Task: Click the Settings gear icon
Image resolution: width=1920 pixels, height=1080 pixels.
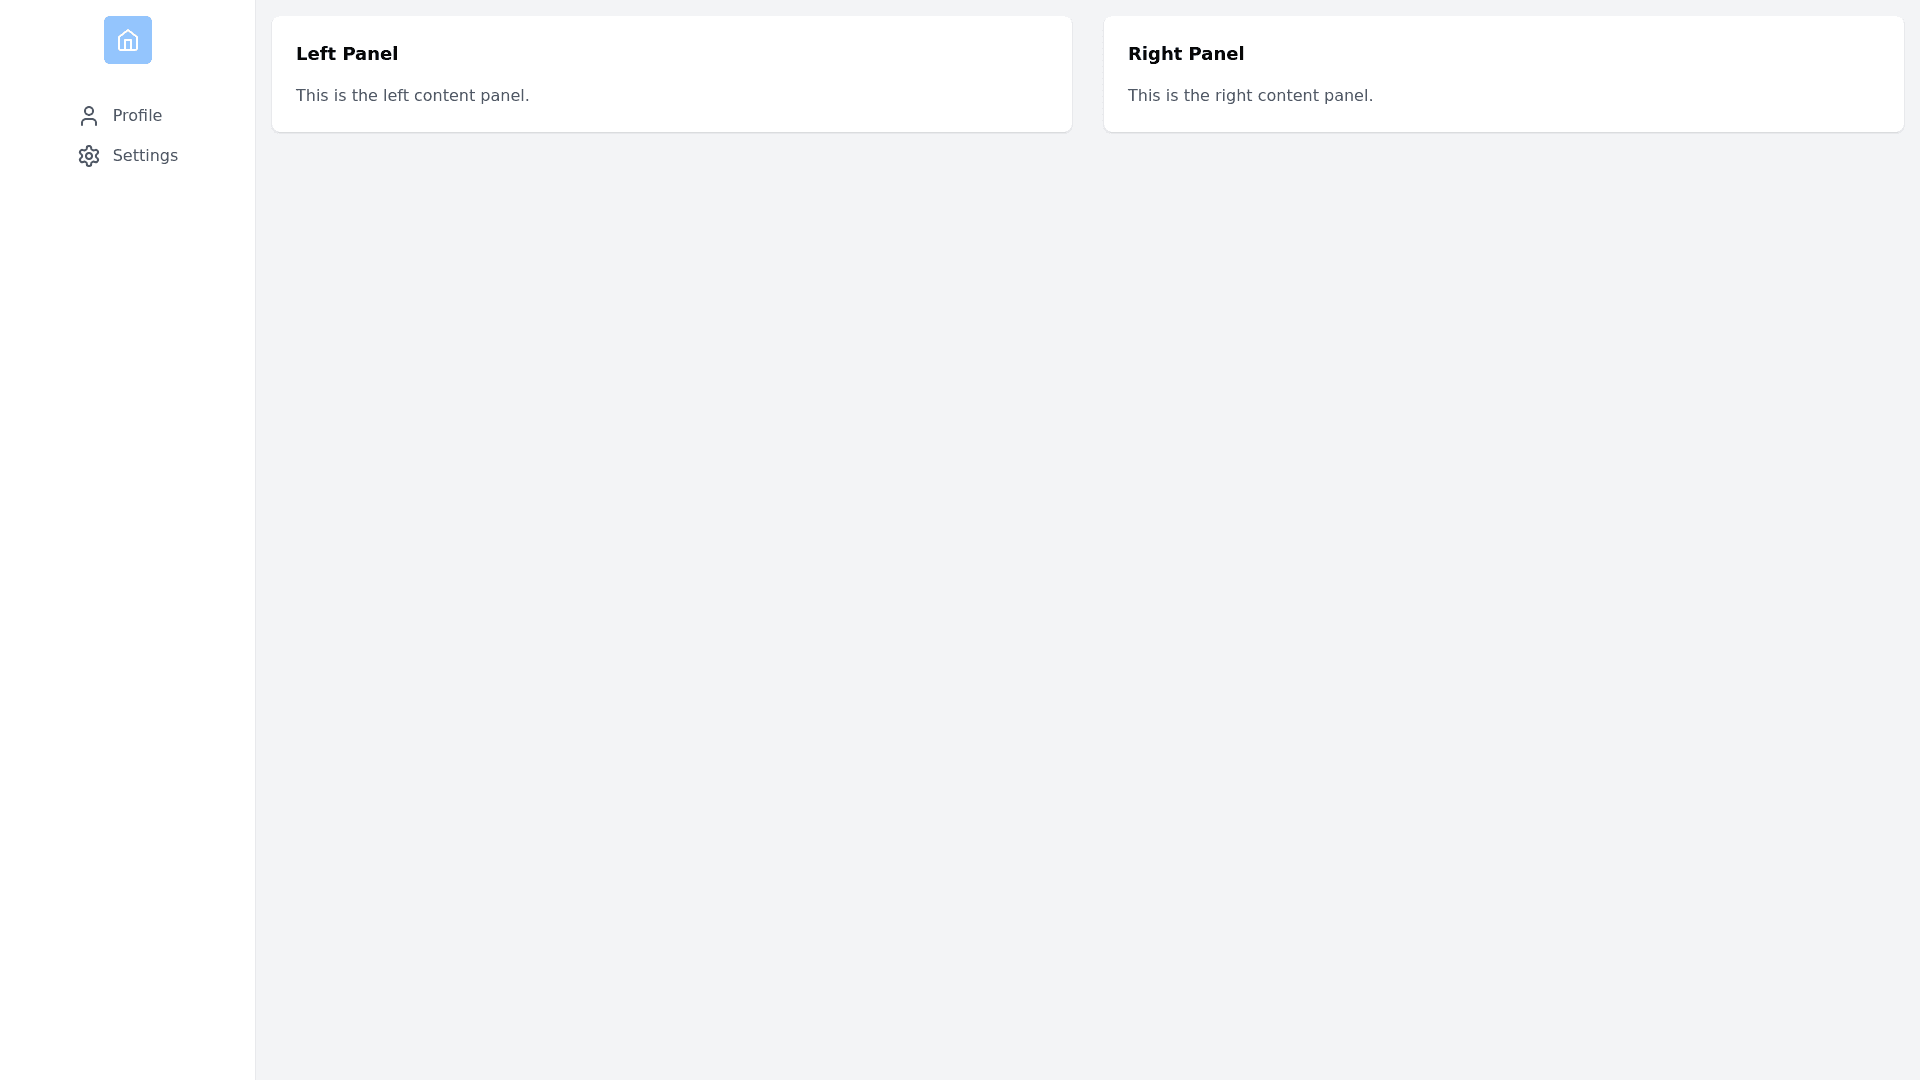Action: (x=89, y=156)
